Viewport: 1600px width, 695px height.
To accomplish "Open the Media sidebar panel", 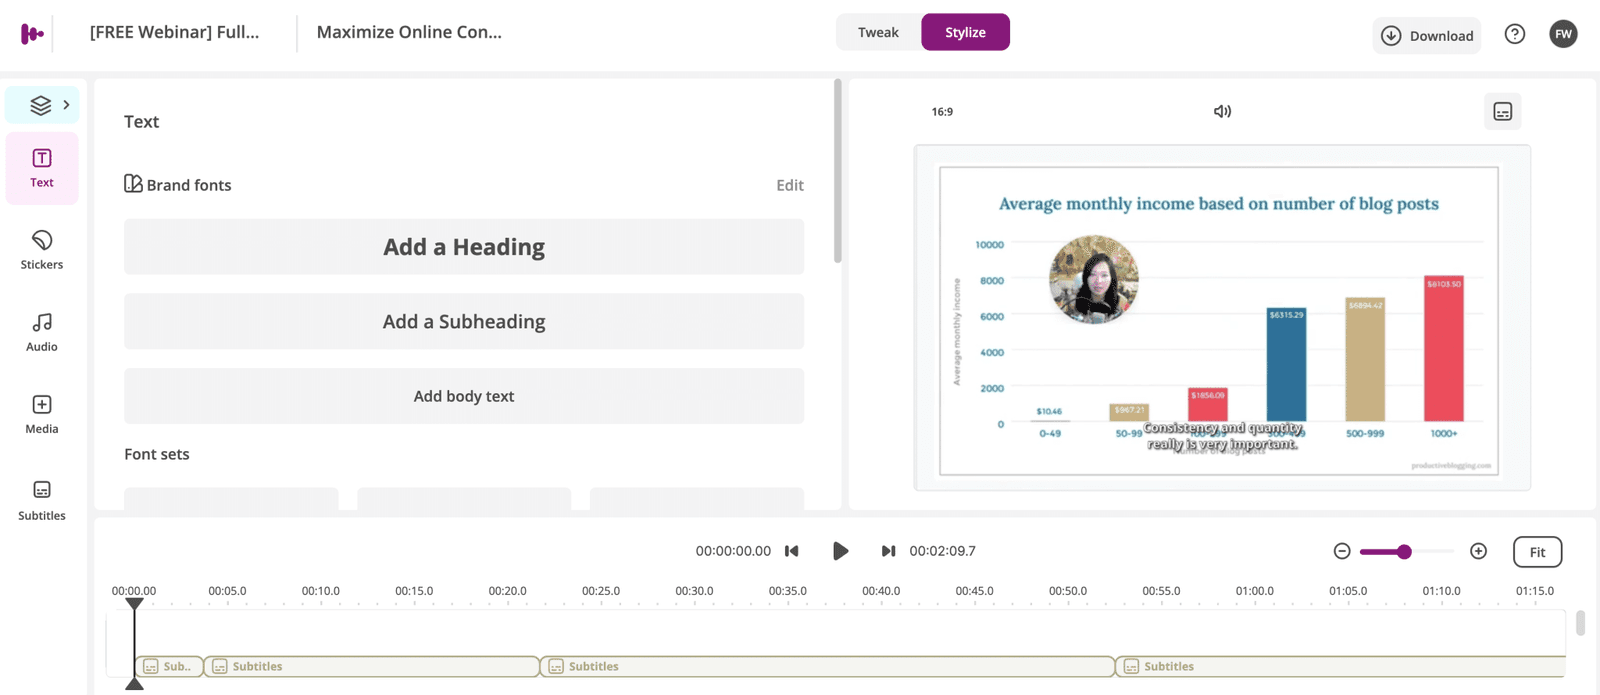I will pos(42,414).
